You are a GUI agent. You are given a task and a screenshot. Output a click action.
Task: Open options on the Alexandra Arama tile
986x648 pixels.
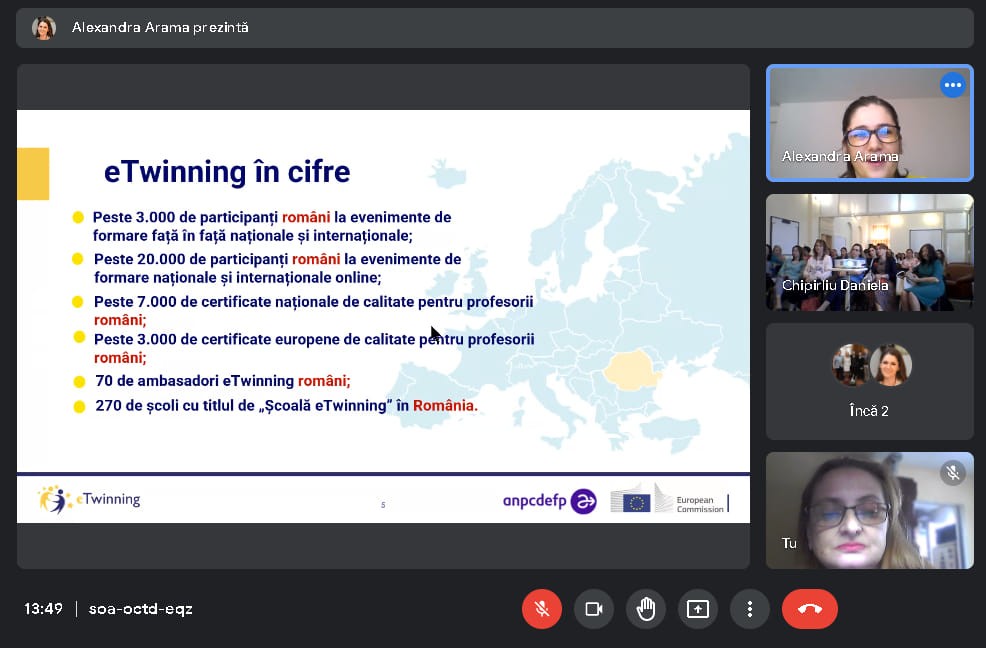(953, 85)
